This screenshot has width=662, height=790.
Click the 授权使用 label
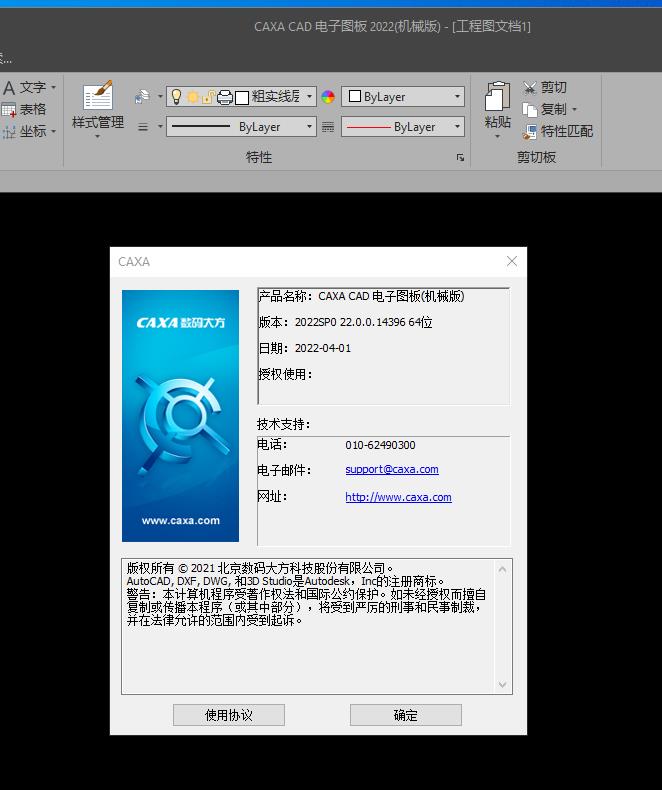click(x=286, y=374)
